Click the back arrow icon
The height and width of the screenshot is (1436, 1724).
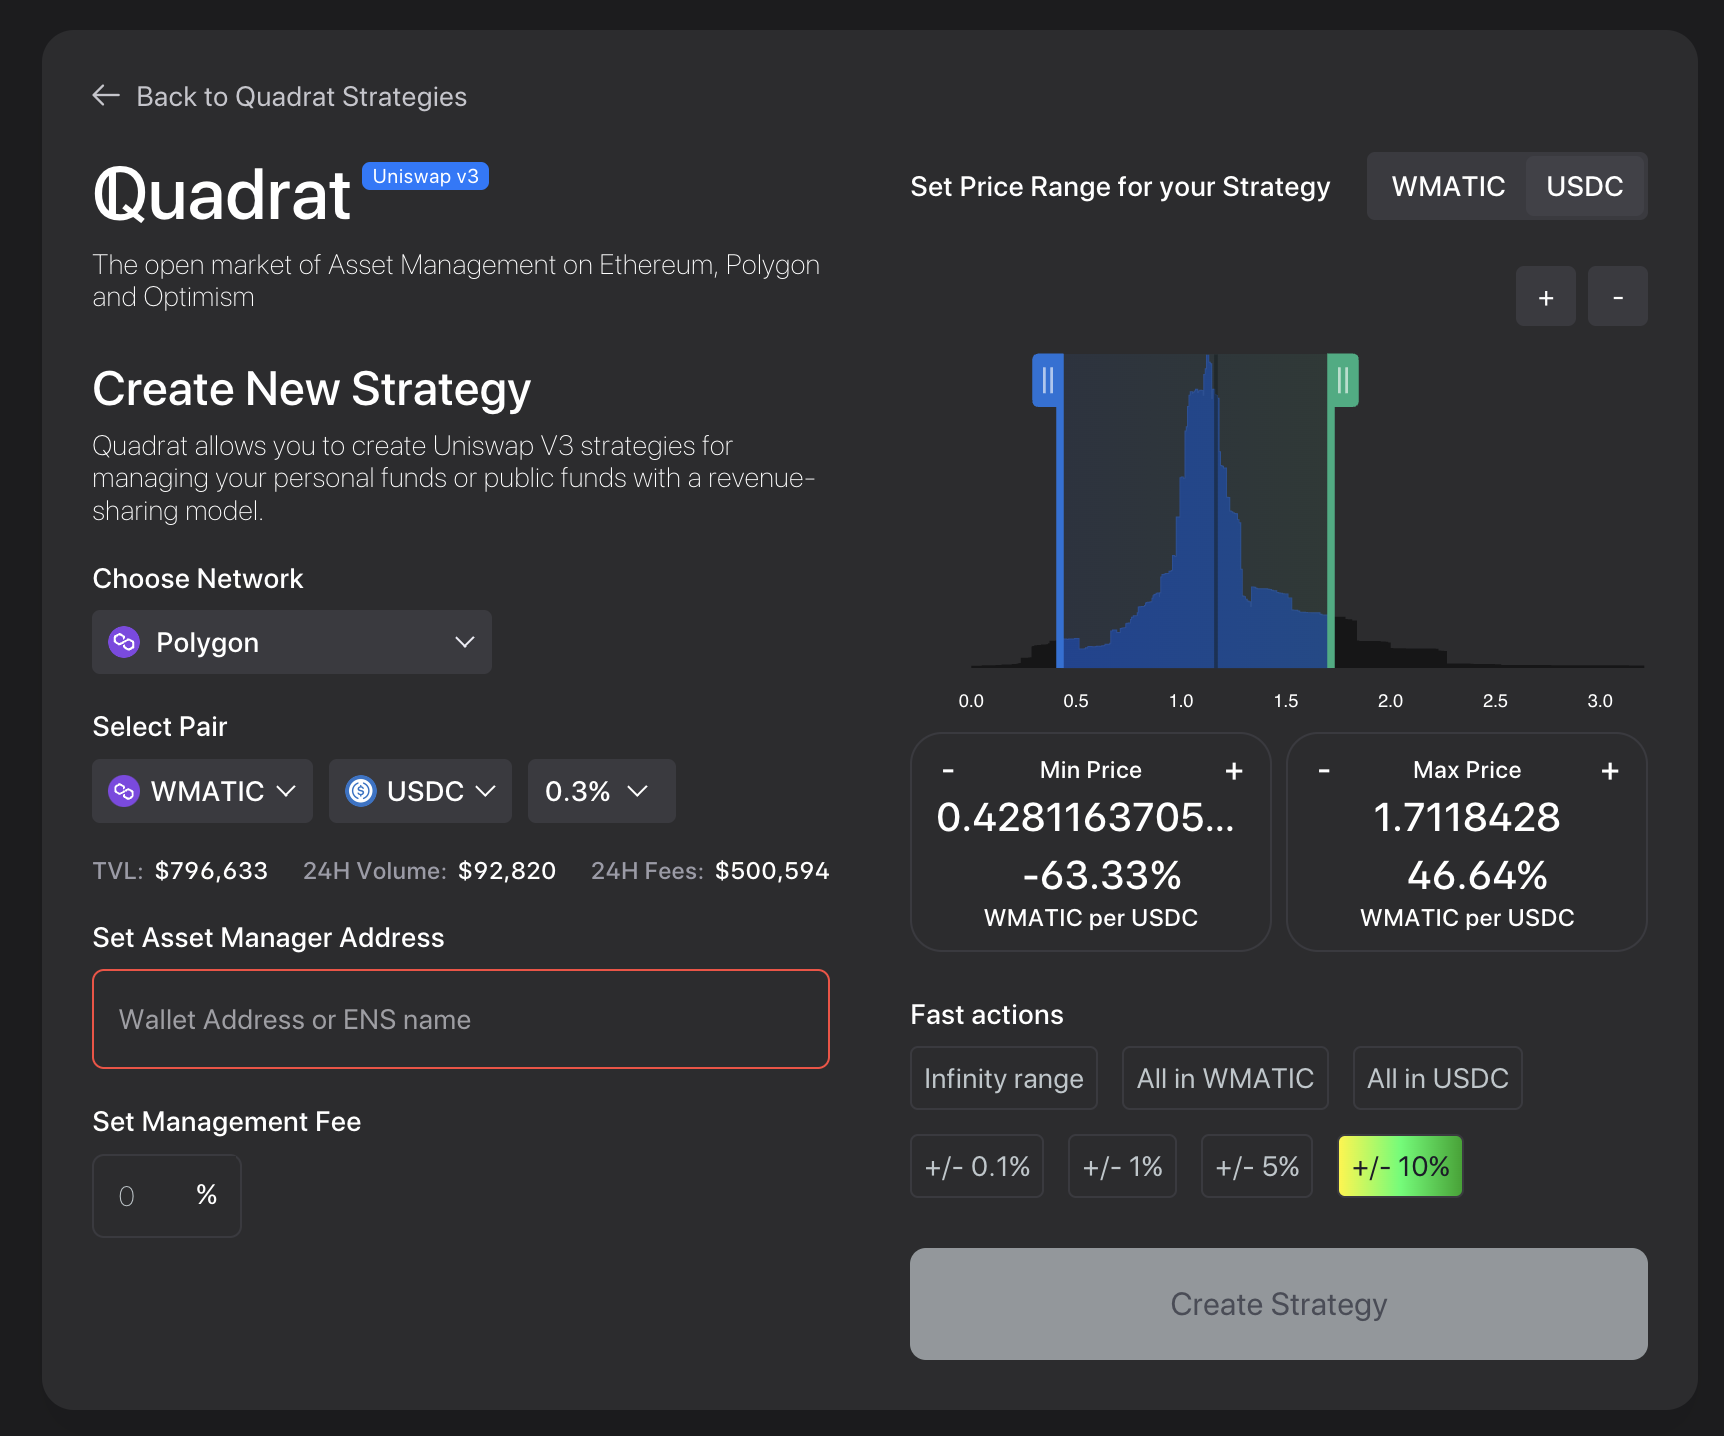[106, 96]
